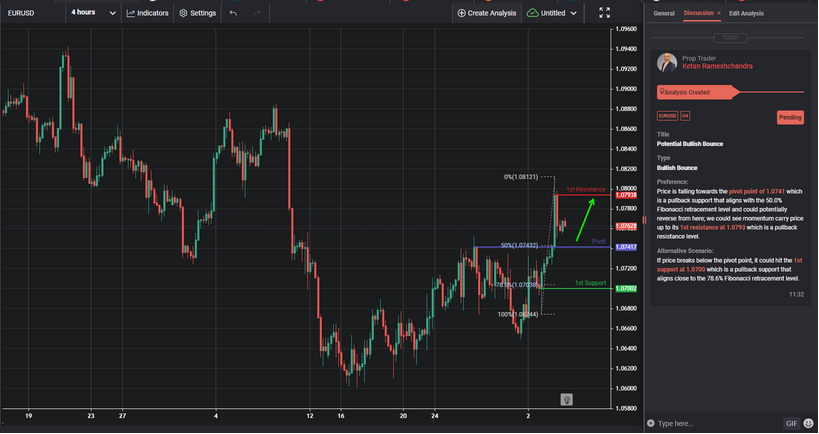
Task: Click the 1.07938 resistance price tag
Action: tap(626, 195)
